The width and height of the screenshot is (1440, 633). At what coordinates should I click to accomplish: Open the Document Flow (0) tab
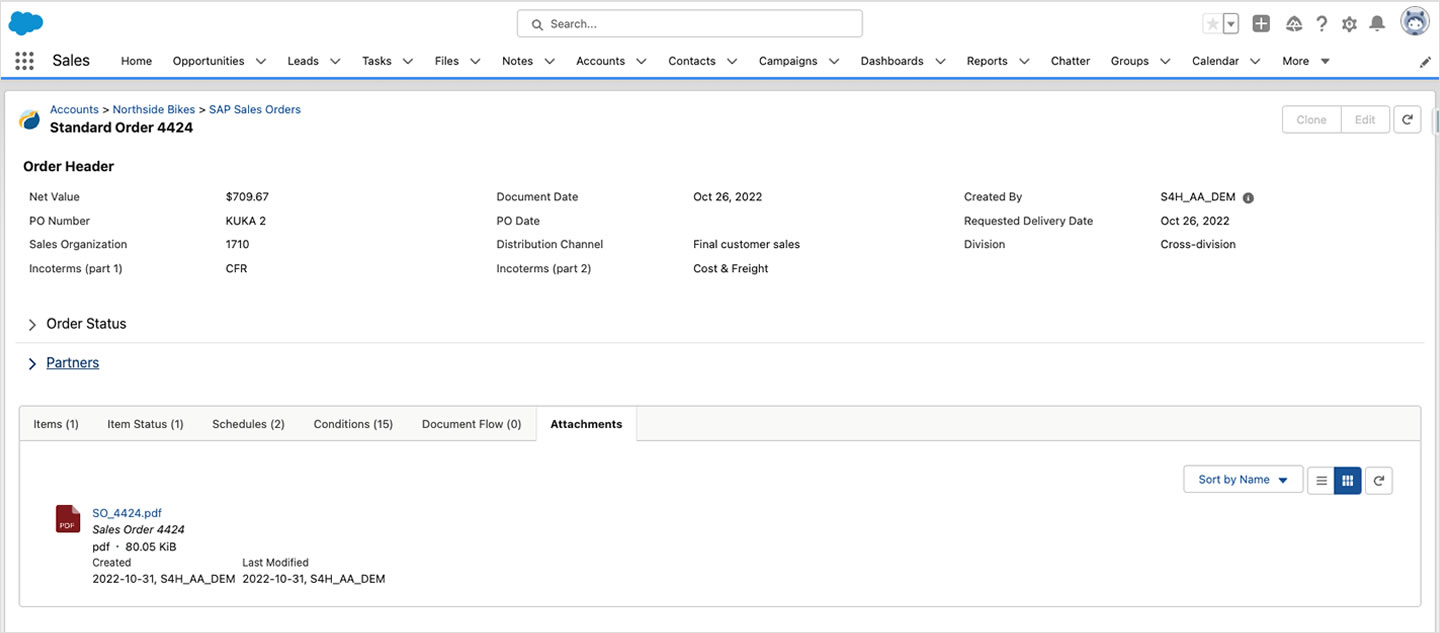471,424
